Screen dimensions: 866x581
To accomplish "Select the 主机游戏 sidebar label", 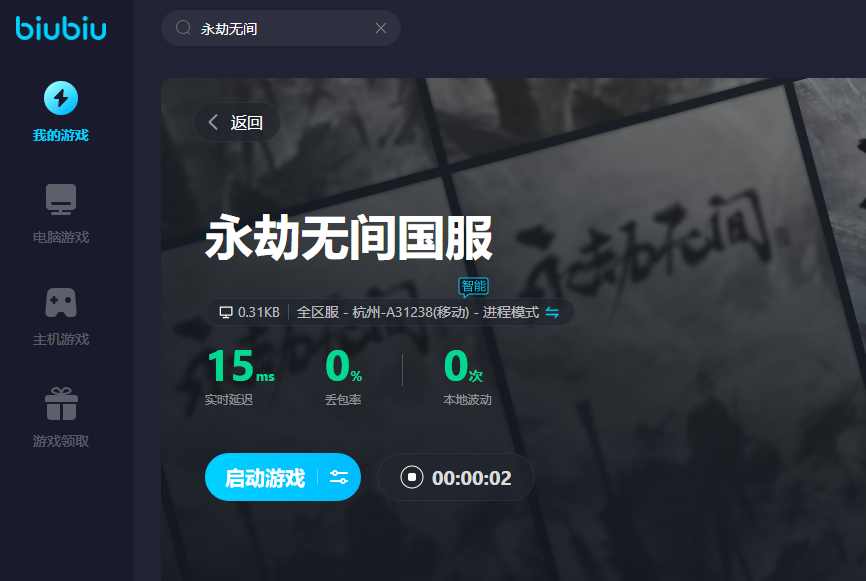I will coord(61,339).
